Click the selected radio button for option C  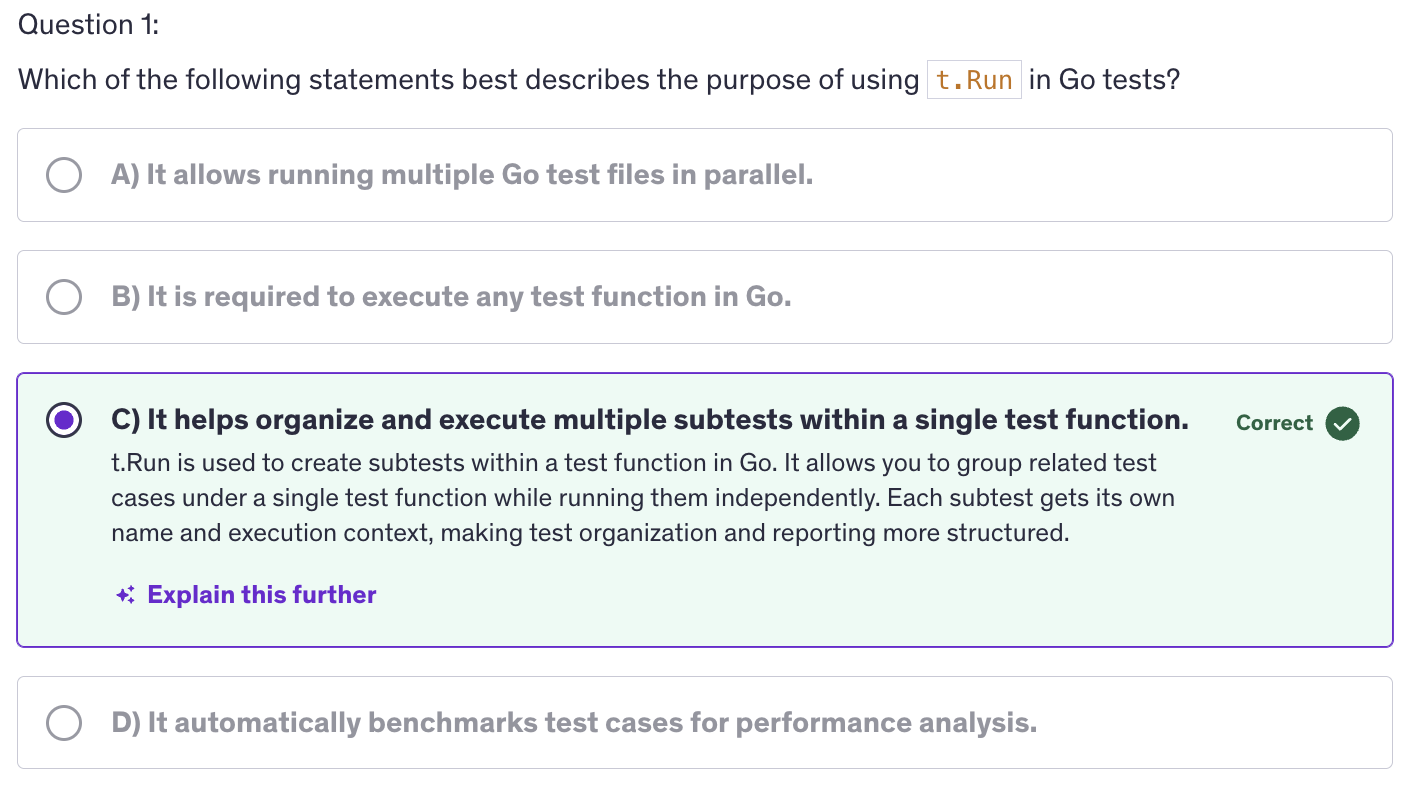64,421
